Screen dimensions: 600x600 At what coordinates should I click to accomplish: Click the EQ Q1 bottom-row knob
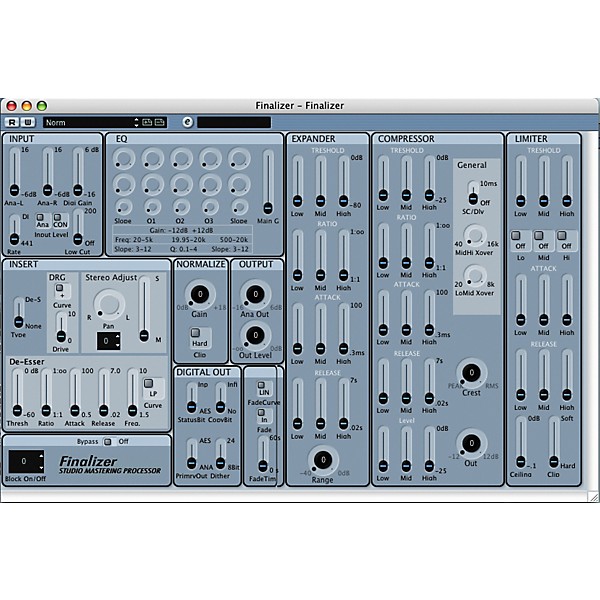[x=152, y=207]
